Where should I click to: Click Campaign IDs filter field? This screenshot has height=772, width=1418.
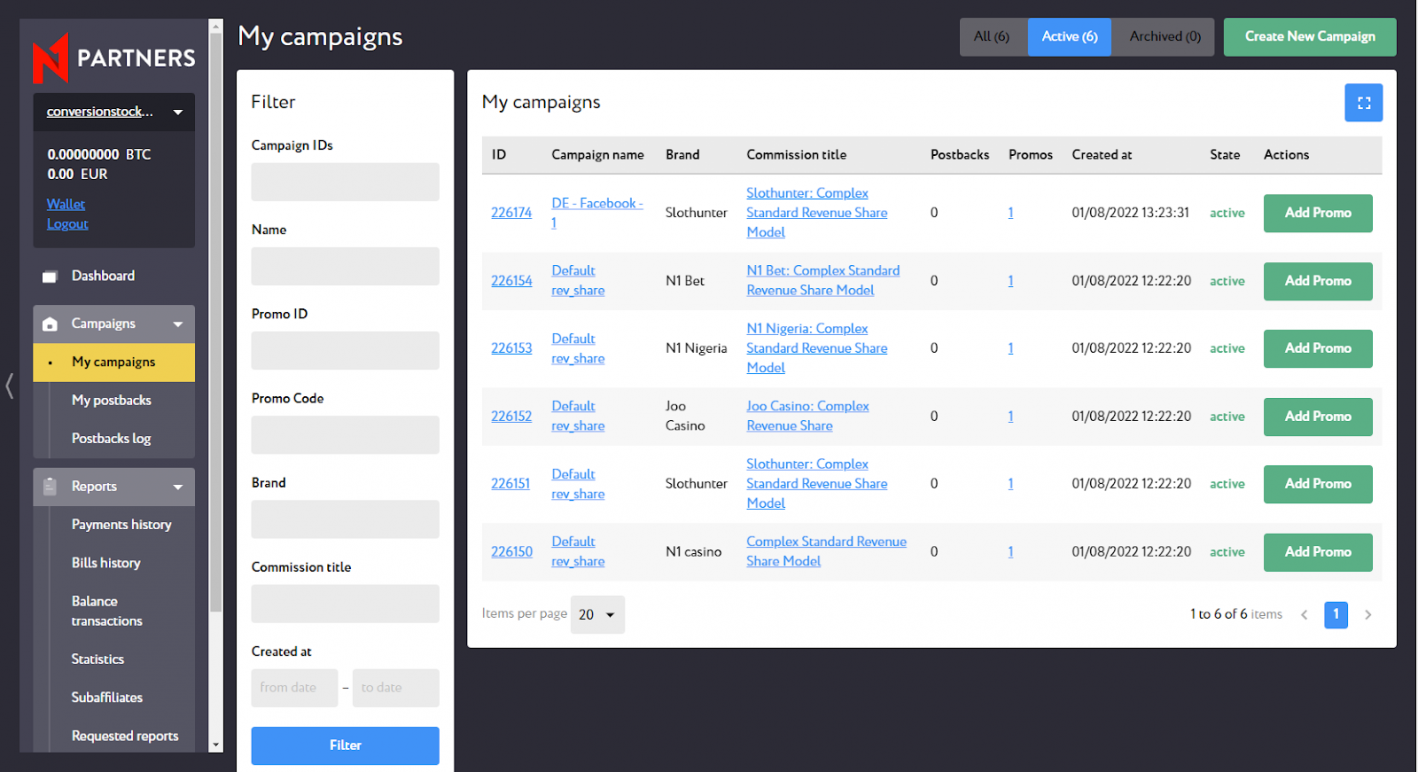pos(345,182)
